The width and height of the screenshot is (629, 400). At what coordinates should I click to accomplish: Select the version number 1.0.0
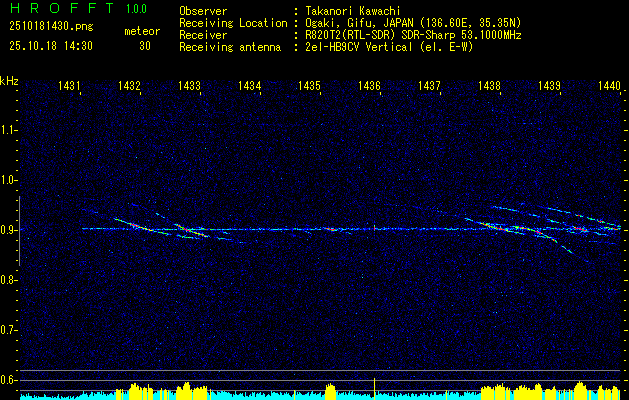(x=136, y=9)
